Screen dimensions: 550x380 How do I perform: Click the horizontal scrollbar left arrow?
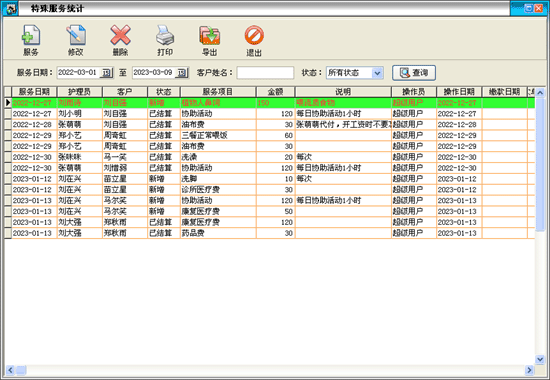[10, 370]
